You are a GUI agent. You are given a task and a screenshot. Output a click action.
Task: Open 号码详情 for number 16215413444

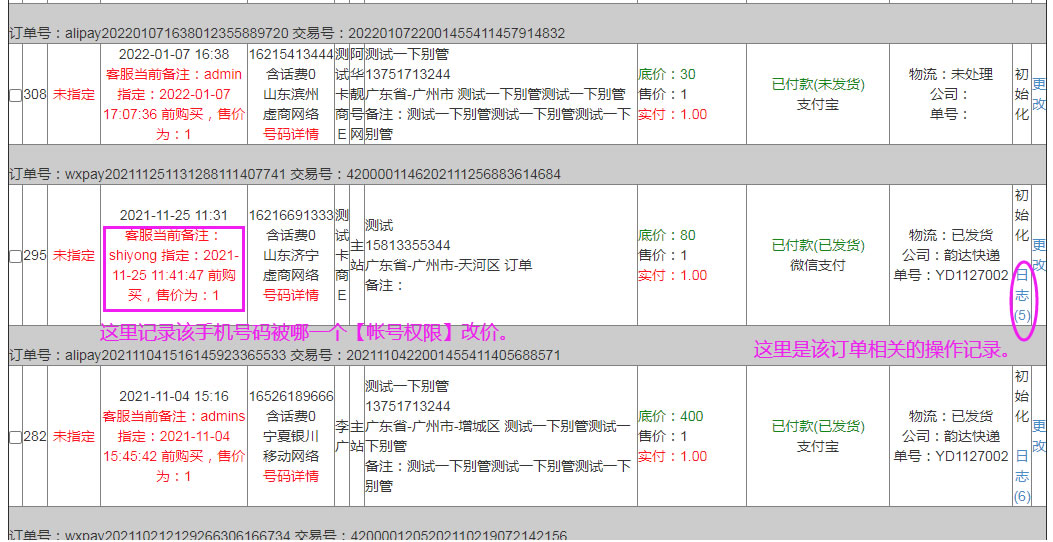pos(291,134)
